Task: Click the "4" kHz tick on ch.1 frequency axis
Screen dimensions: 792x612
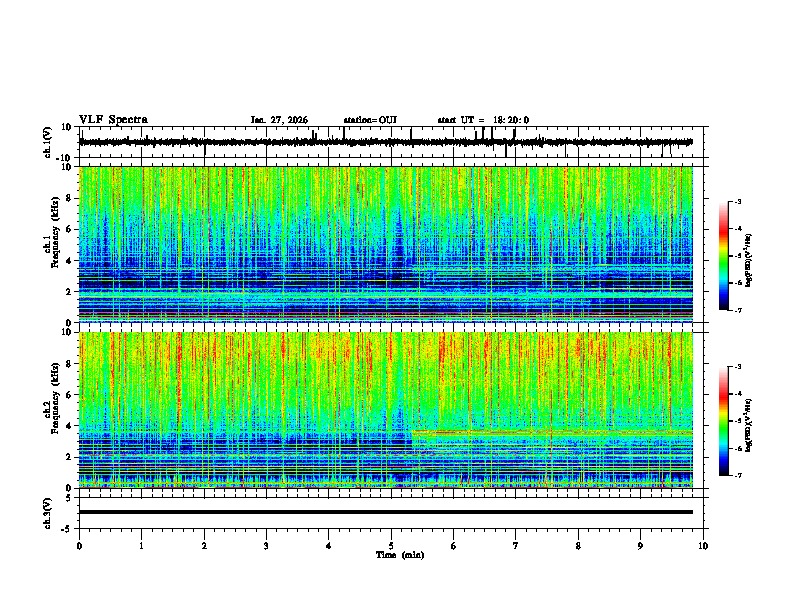Action: click(70, 261)
